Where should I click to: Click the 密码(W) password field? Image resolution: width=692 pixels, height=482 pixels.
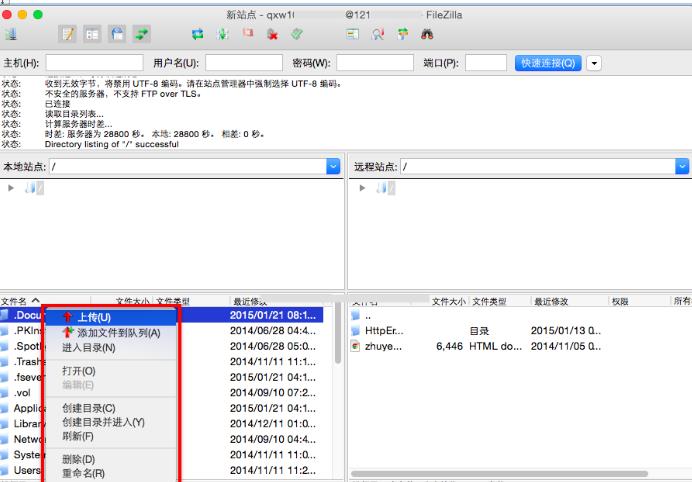pos(375,63)
